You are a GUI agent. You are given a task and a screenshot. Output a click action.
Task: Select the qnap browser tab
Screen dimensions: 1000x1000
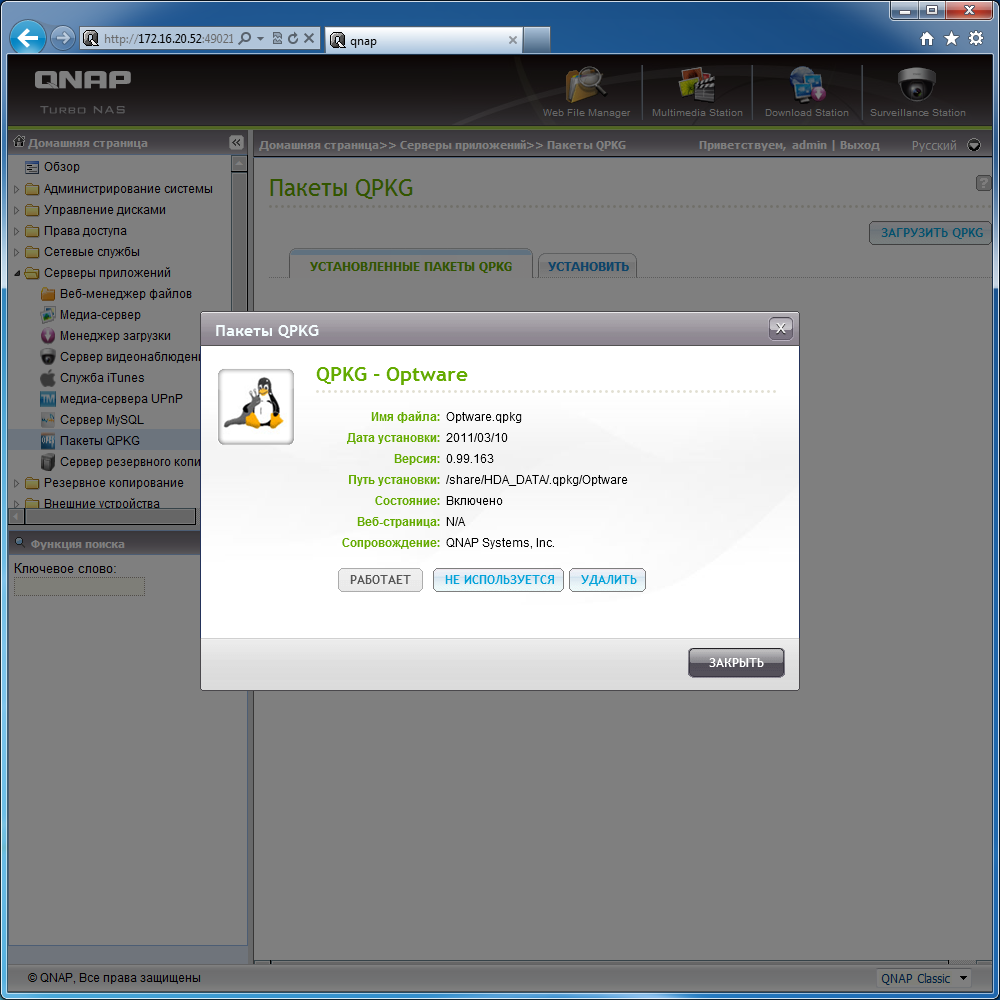pyautogui.click(x=423, y=40)
